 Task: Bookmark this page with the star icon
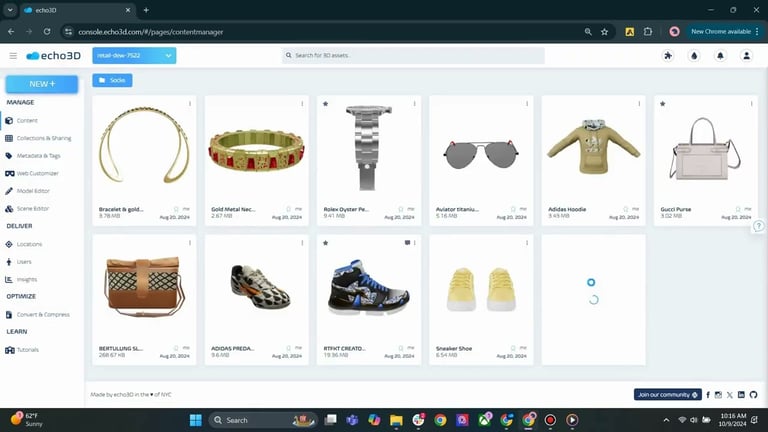[604, 32]
